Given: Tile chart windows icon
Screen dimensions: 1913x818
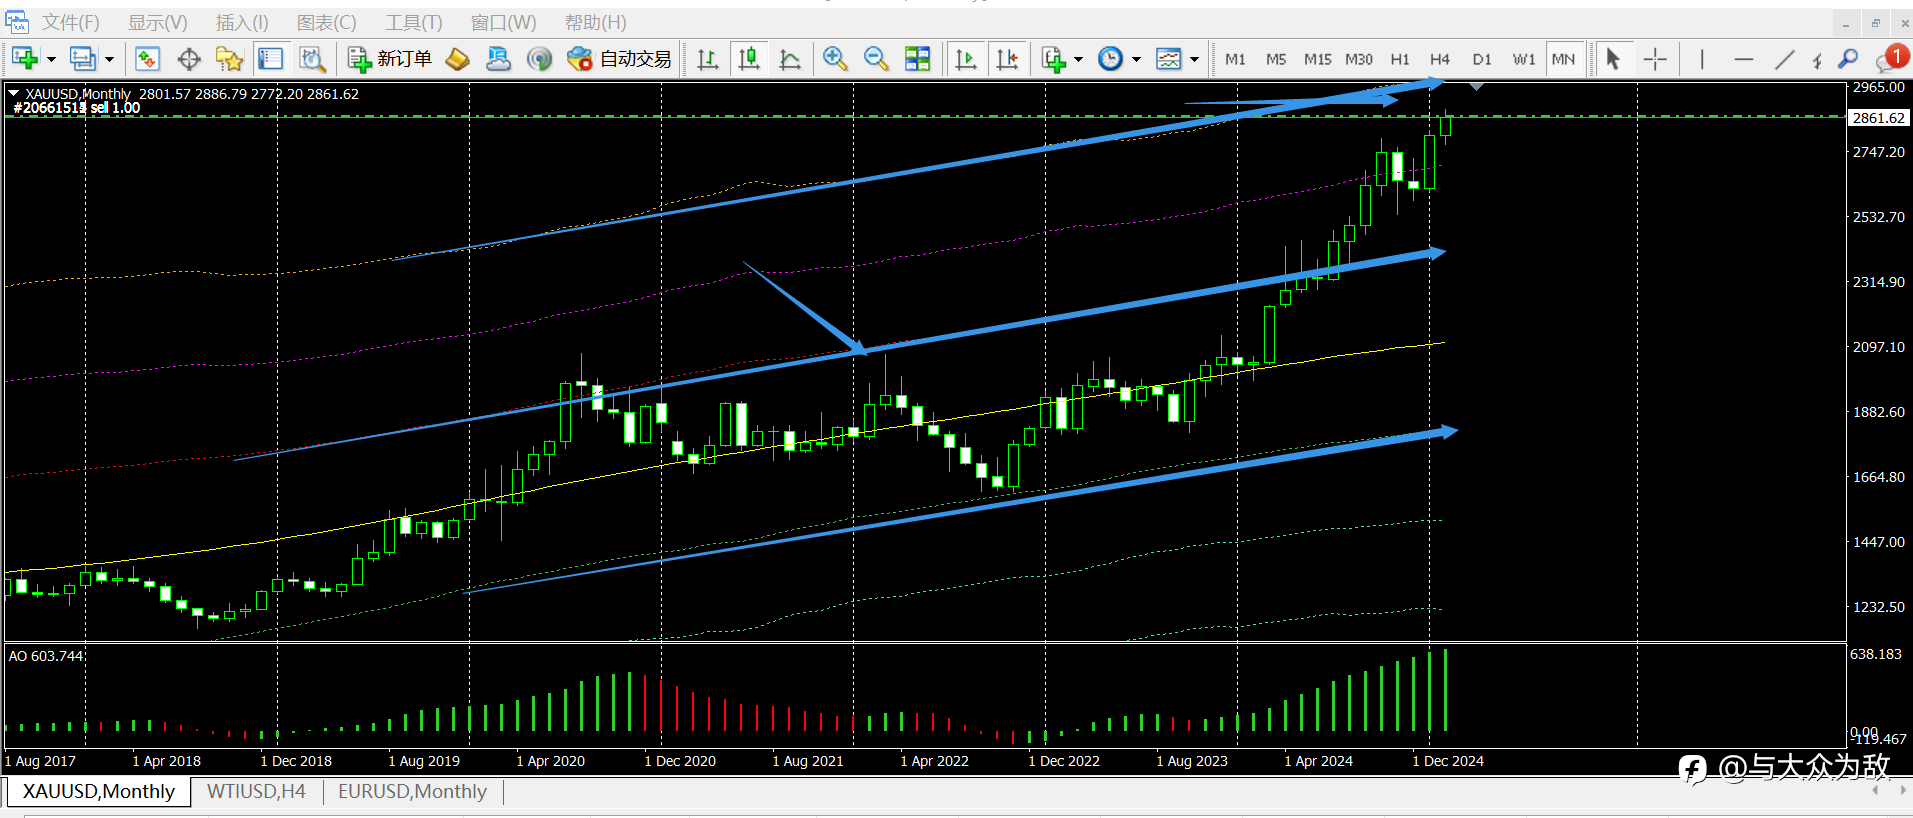Looking at the screenshot, I should [x=917, y=59].
